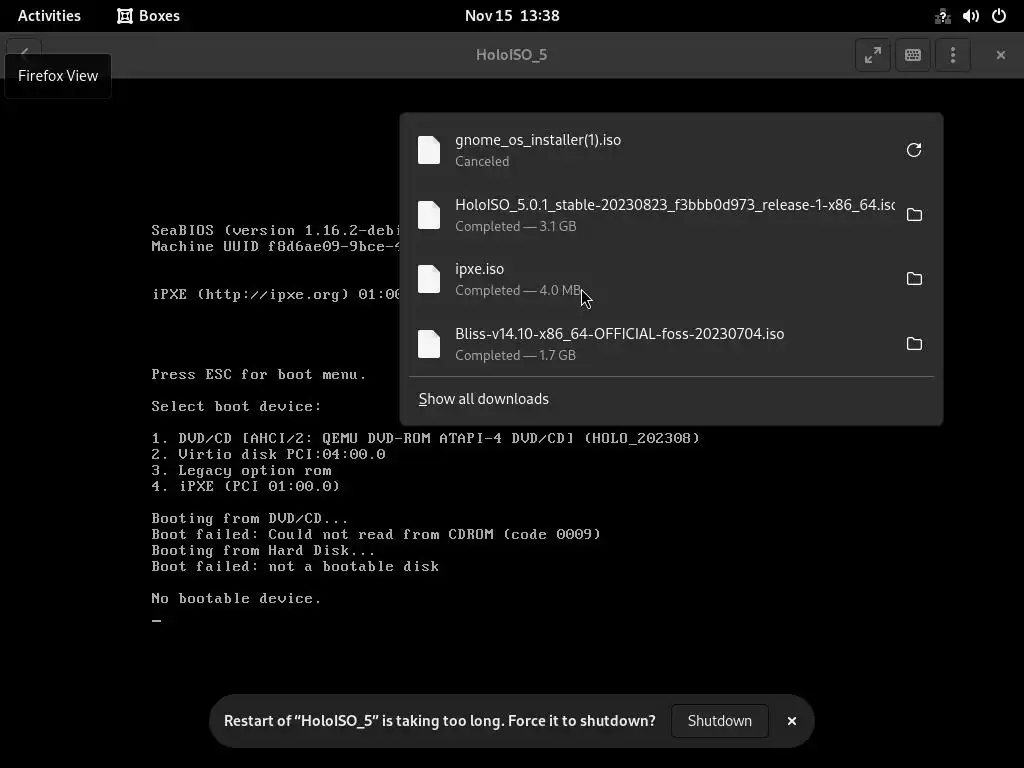Click the 'Virtio disk PCI:04:00.0' line

(268, 454)
